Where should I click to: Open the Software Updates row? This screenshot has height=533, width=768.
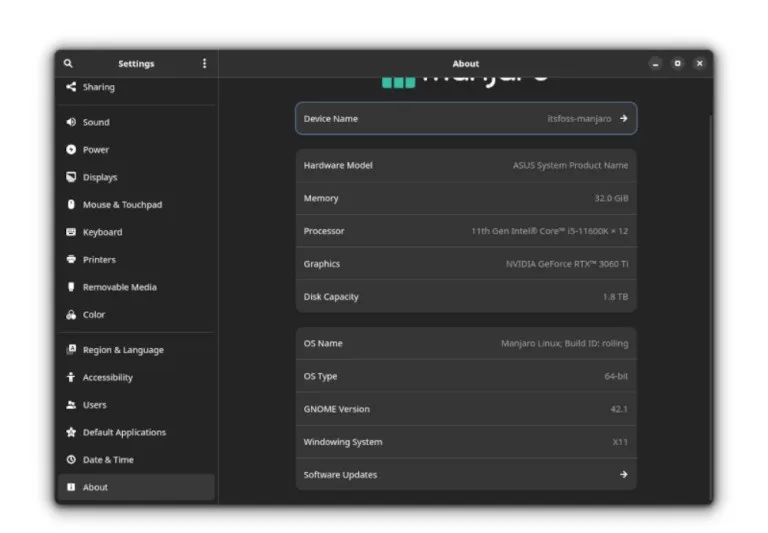[466, 474]
